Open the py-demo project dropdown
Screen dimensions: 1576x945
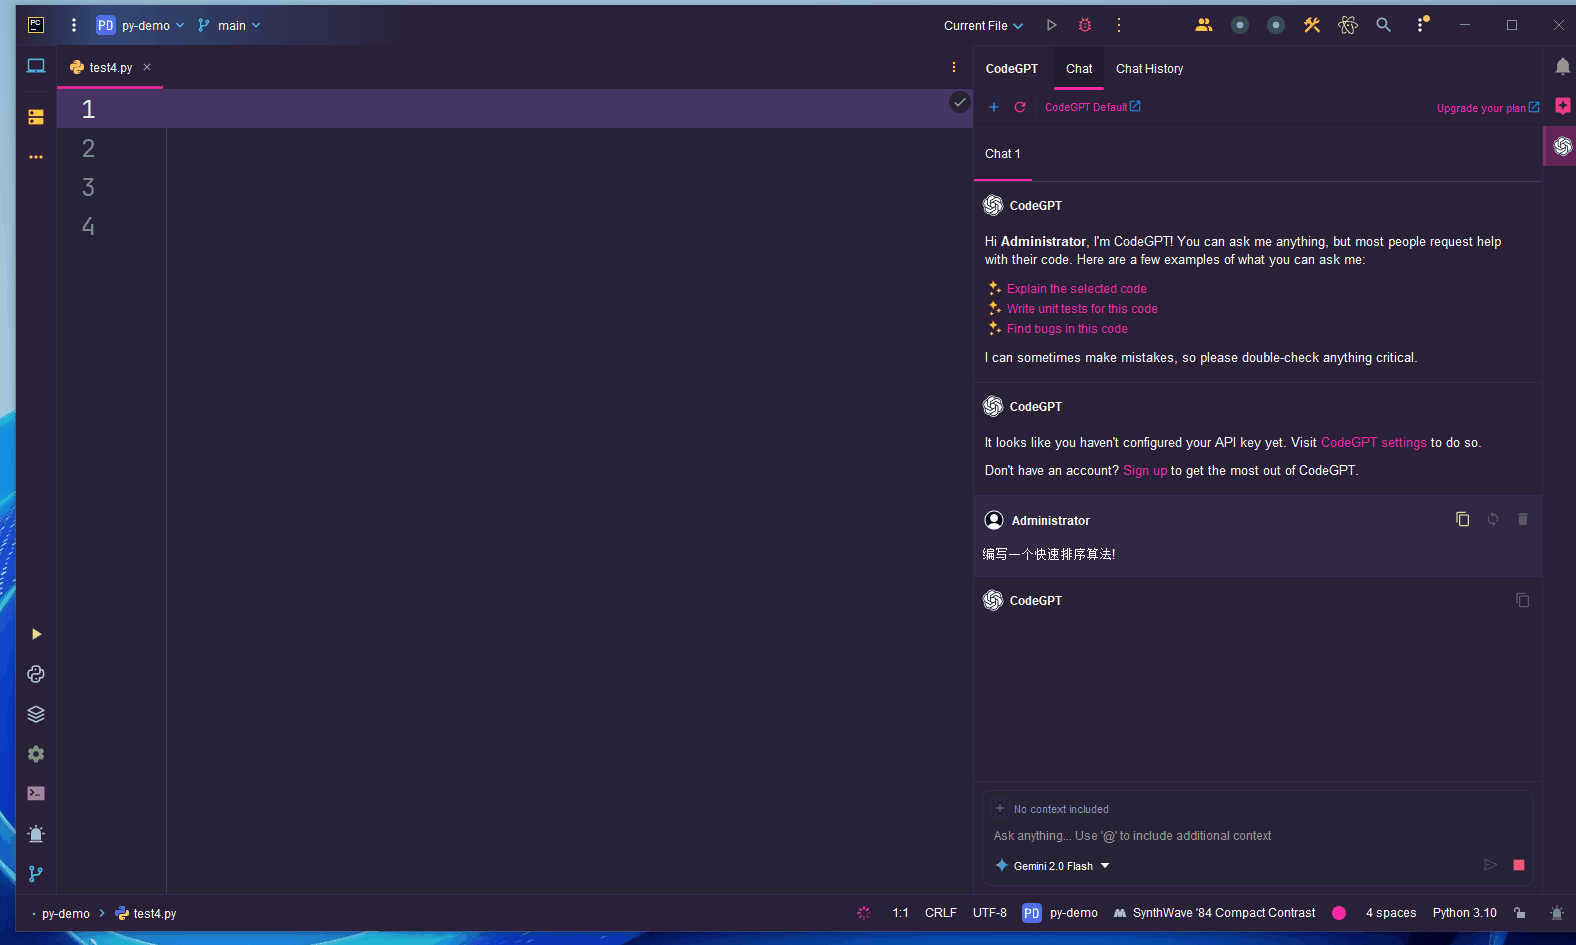140,25
